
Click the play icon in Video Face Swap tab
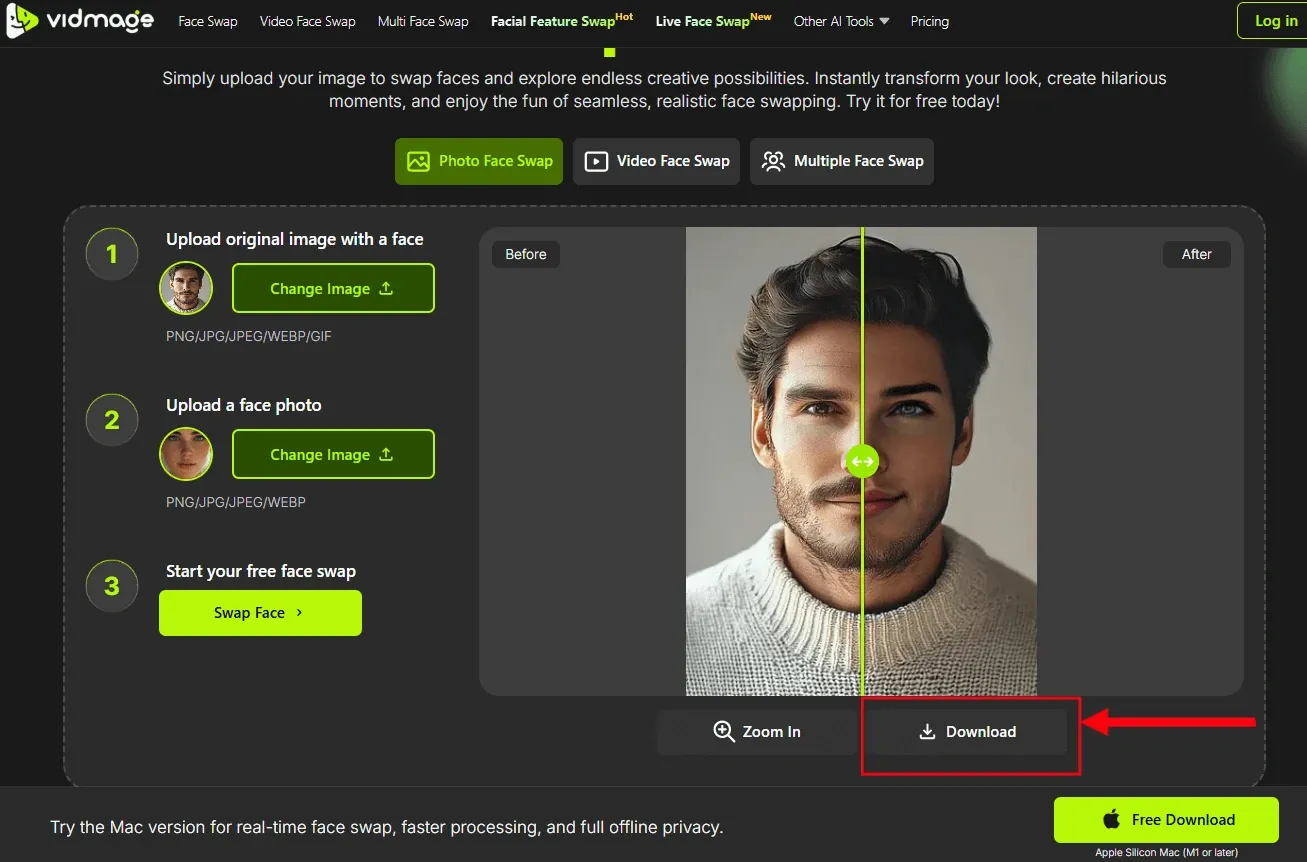(x=596, y=161)
